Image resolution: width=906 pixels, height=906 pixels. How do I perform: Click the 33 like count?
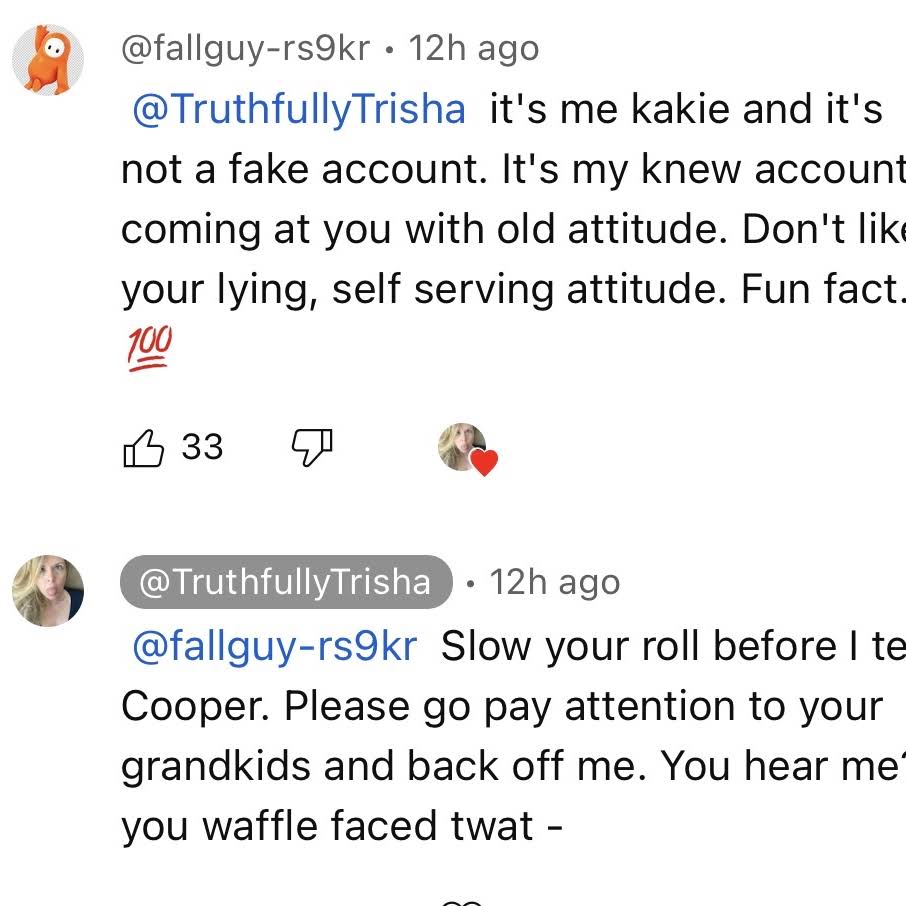pos(202,447)
